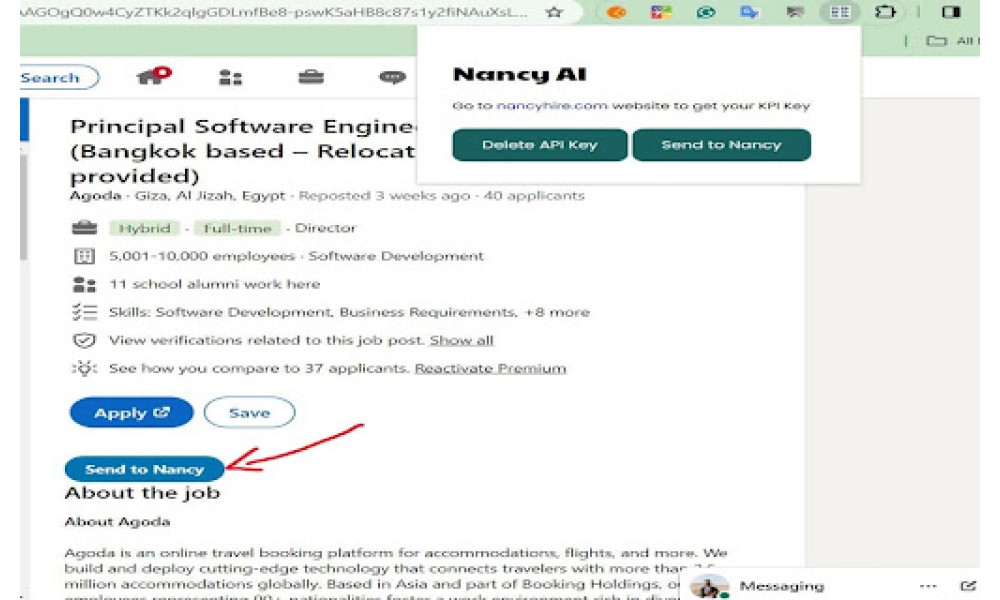Click the Hybrid workplace tag
Screen dimensions: 1000x600
[x=145, y=228]
